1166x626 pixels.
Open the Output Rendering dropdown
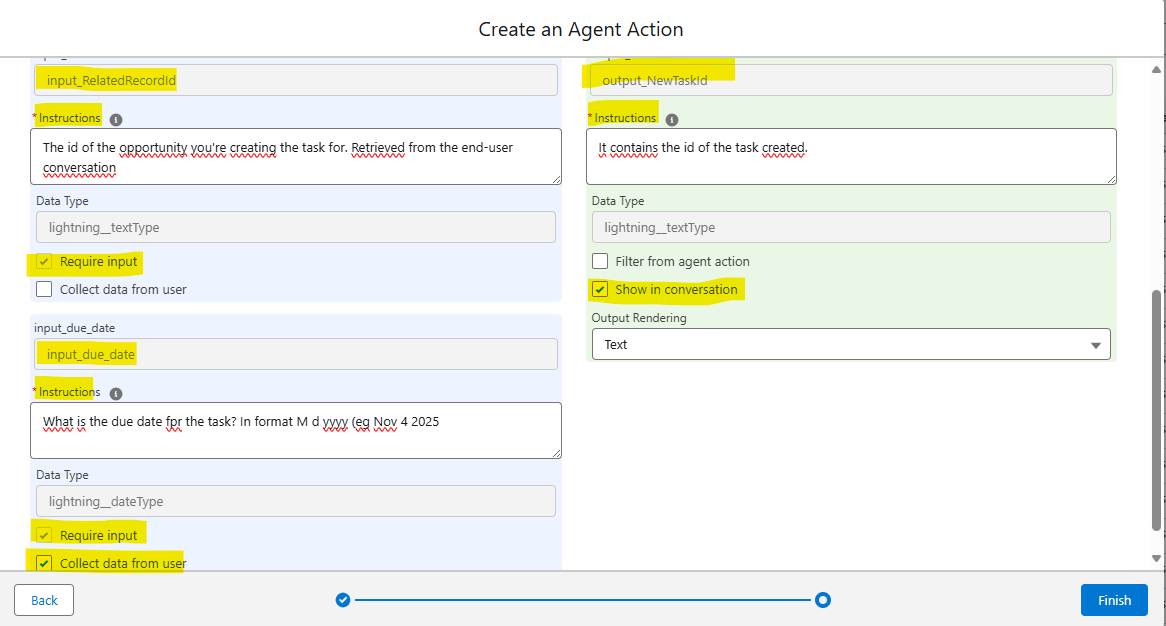tap(850, 344)
